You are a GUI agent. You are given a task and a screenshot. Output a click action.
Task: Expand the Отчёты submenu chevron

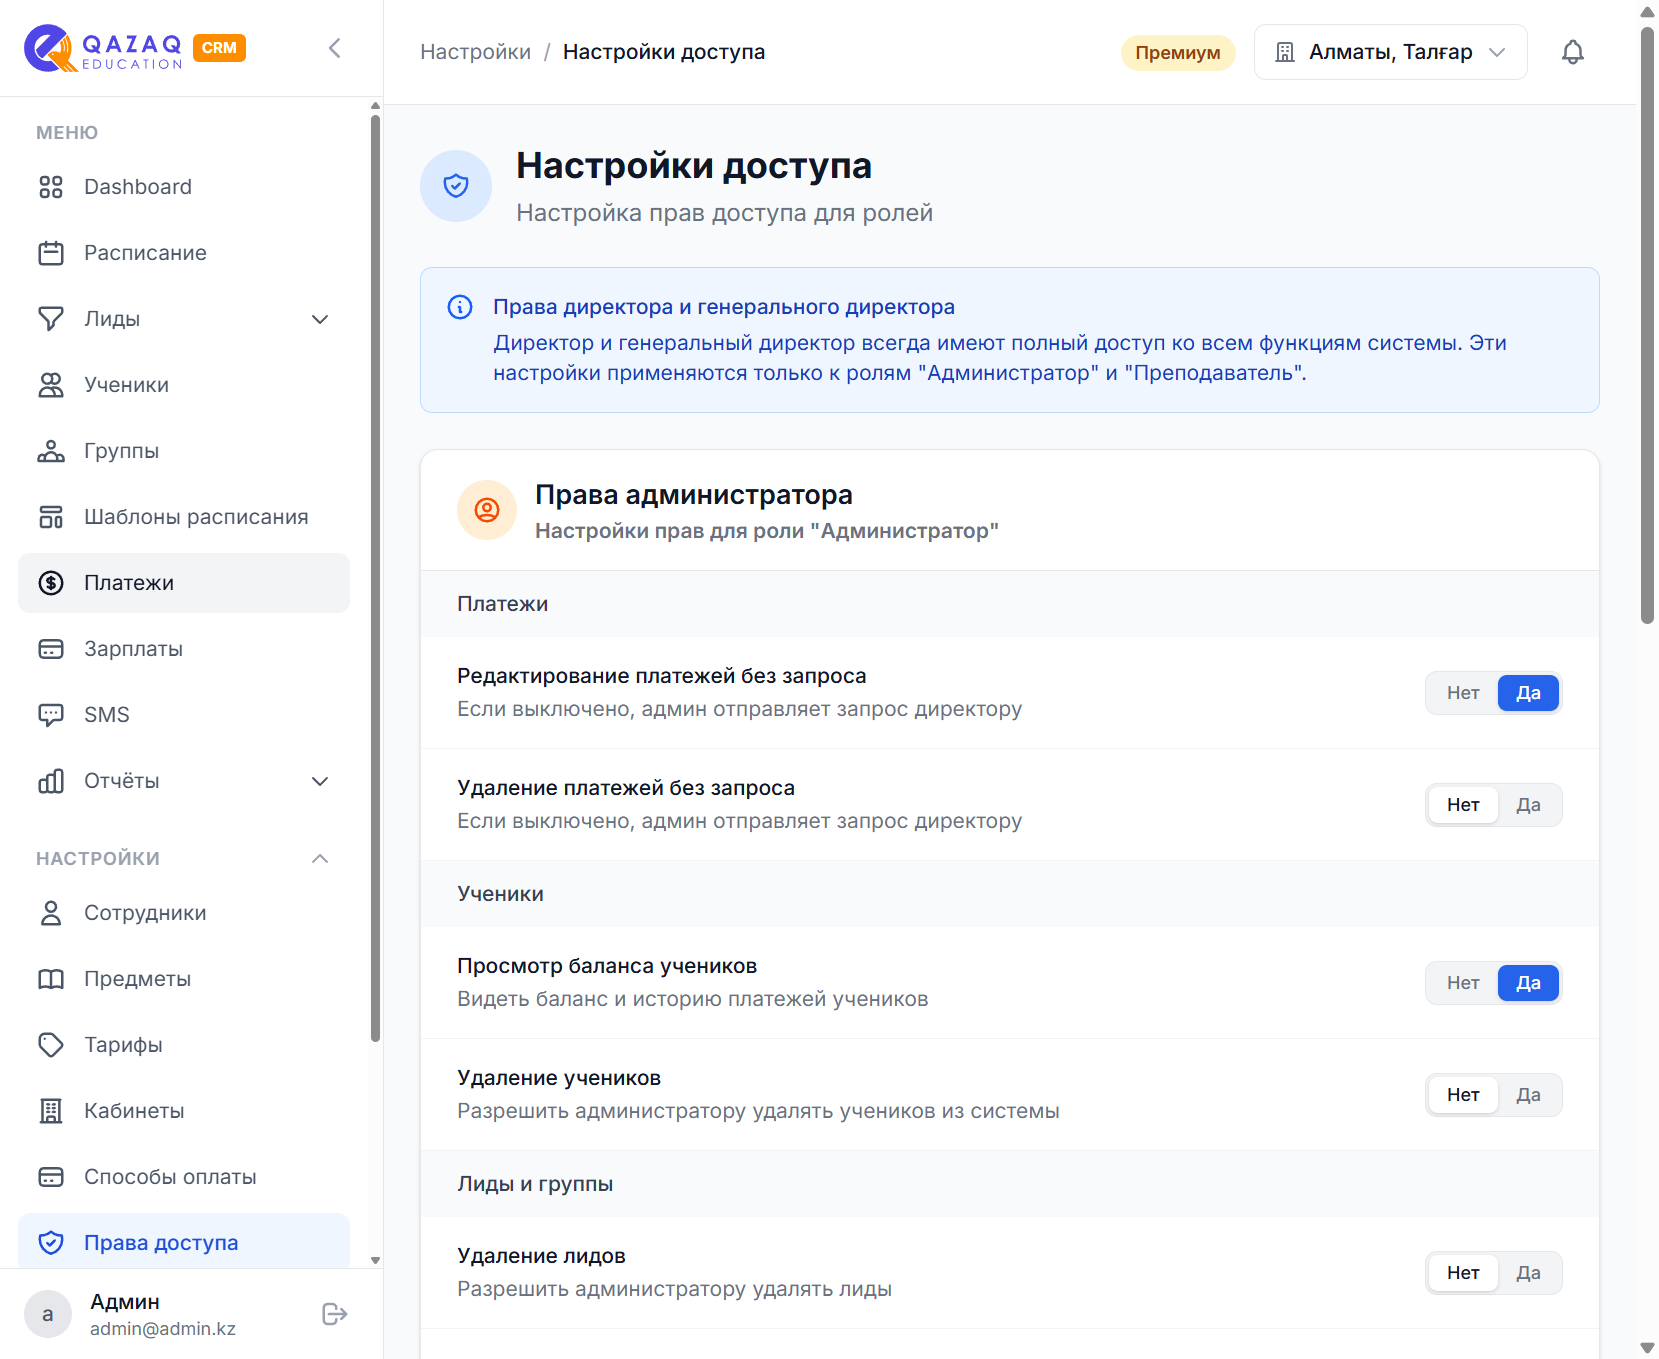[x=320, y=781]
